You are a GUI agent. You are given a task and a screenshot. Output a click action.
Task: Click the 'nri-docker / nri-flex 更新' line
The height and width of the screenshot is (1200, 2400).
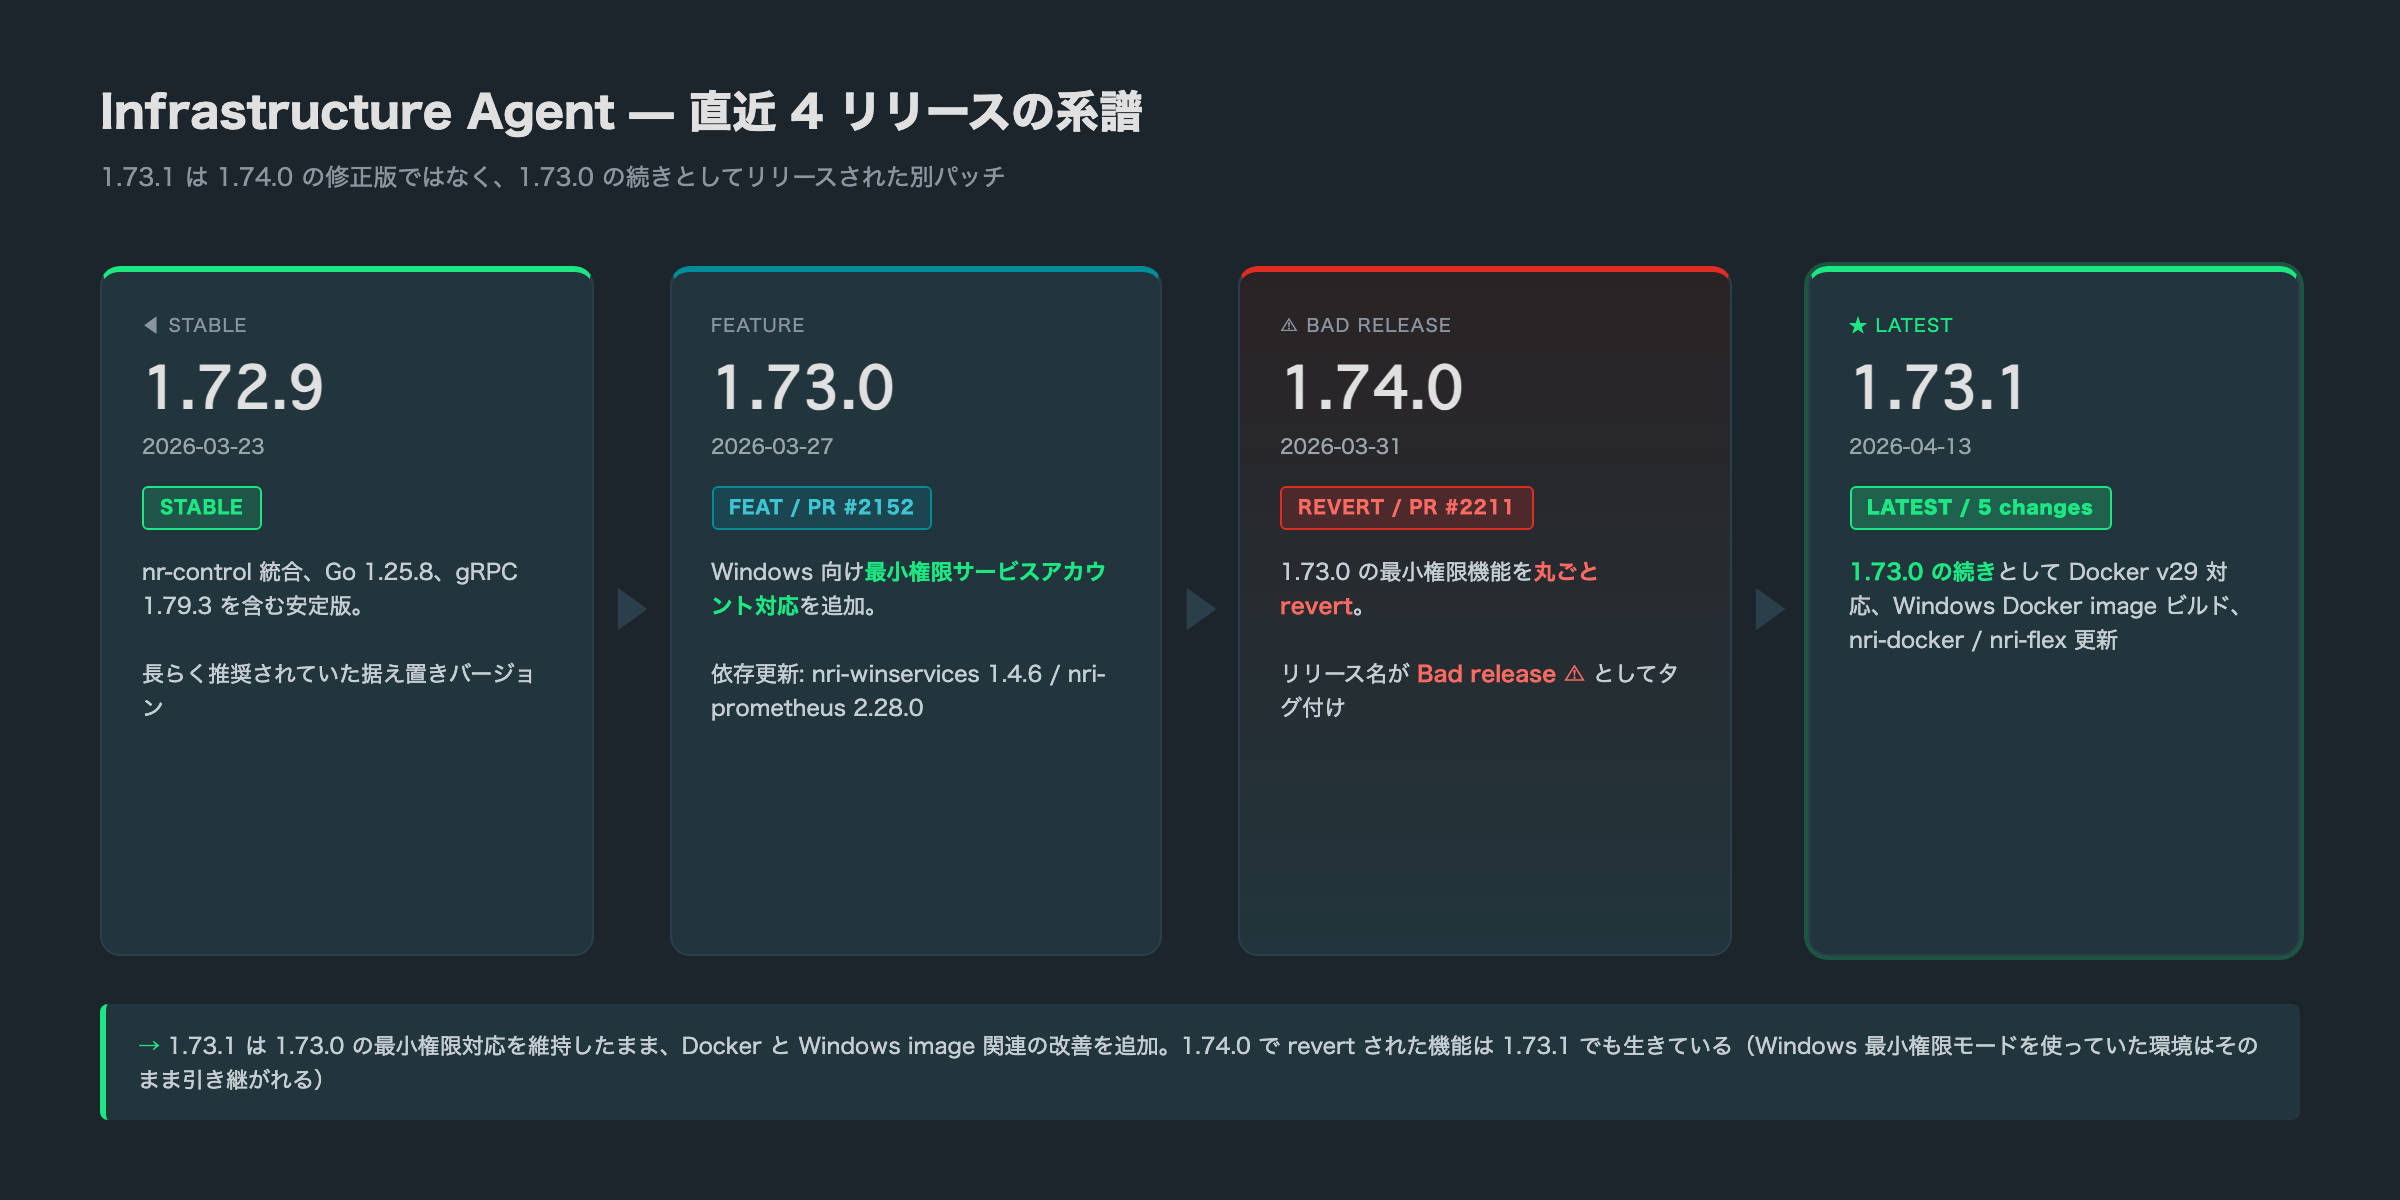click(1983, 640)
